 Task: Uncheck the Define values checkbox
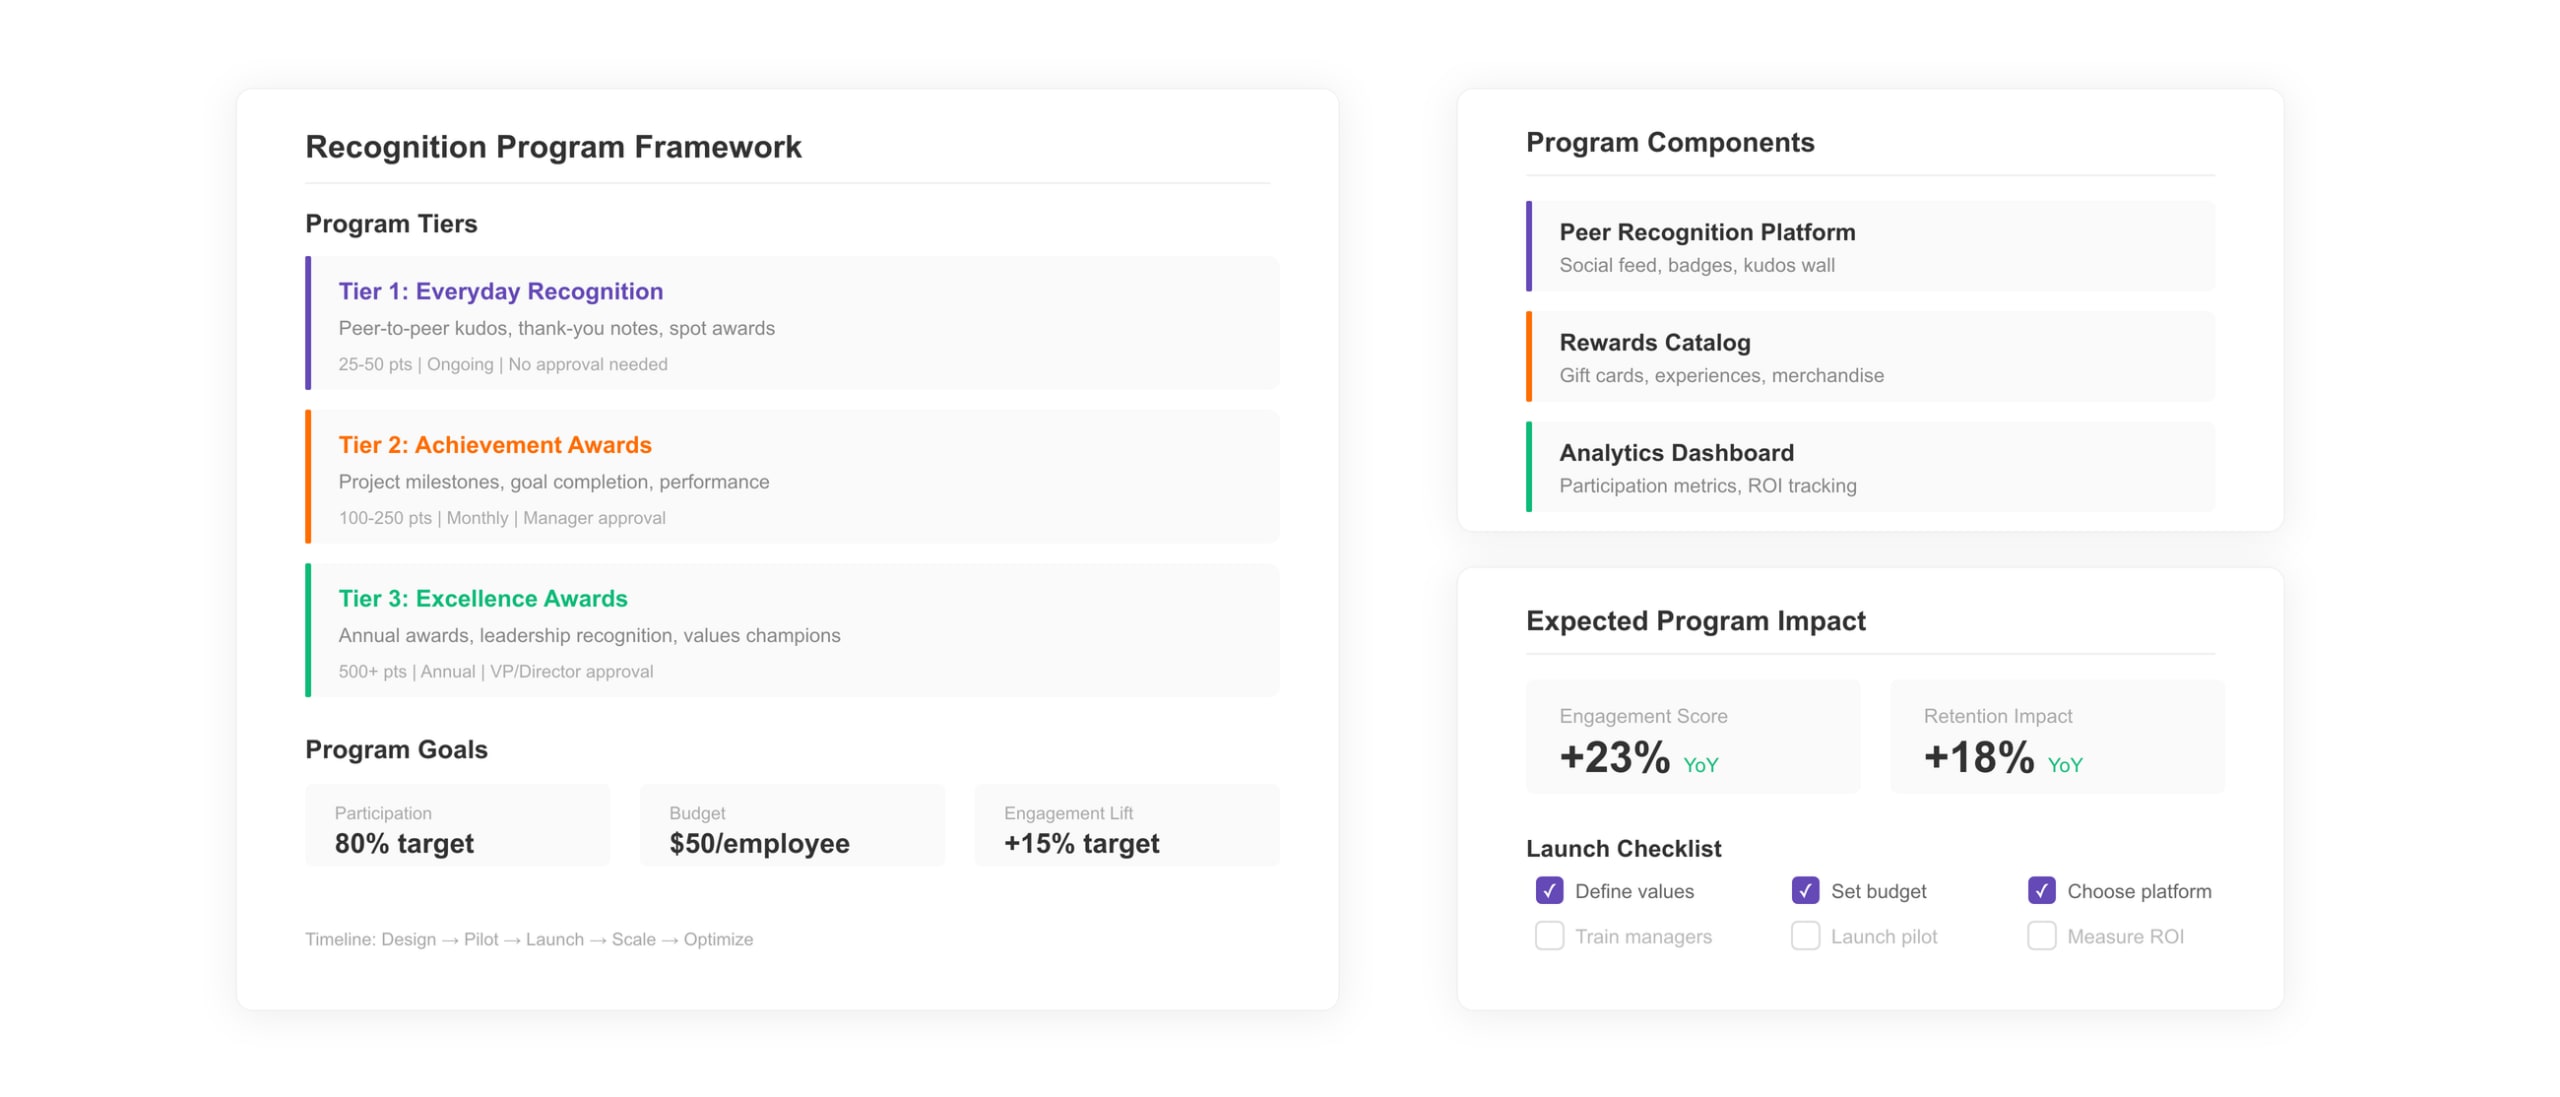pos(1548,890)
